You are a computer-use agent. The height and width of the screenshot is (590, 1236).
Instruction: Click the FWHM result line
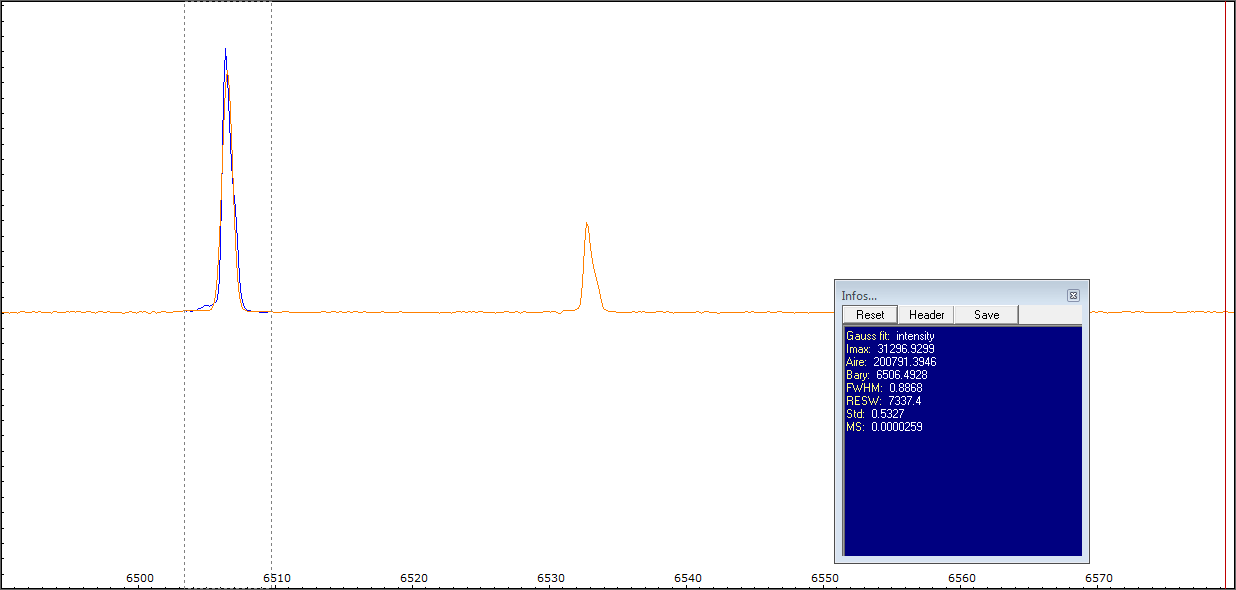[x=884, y=388]
